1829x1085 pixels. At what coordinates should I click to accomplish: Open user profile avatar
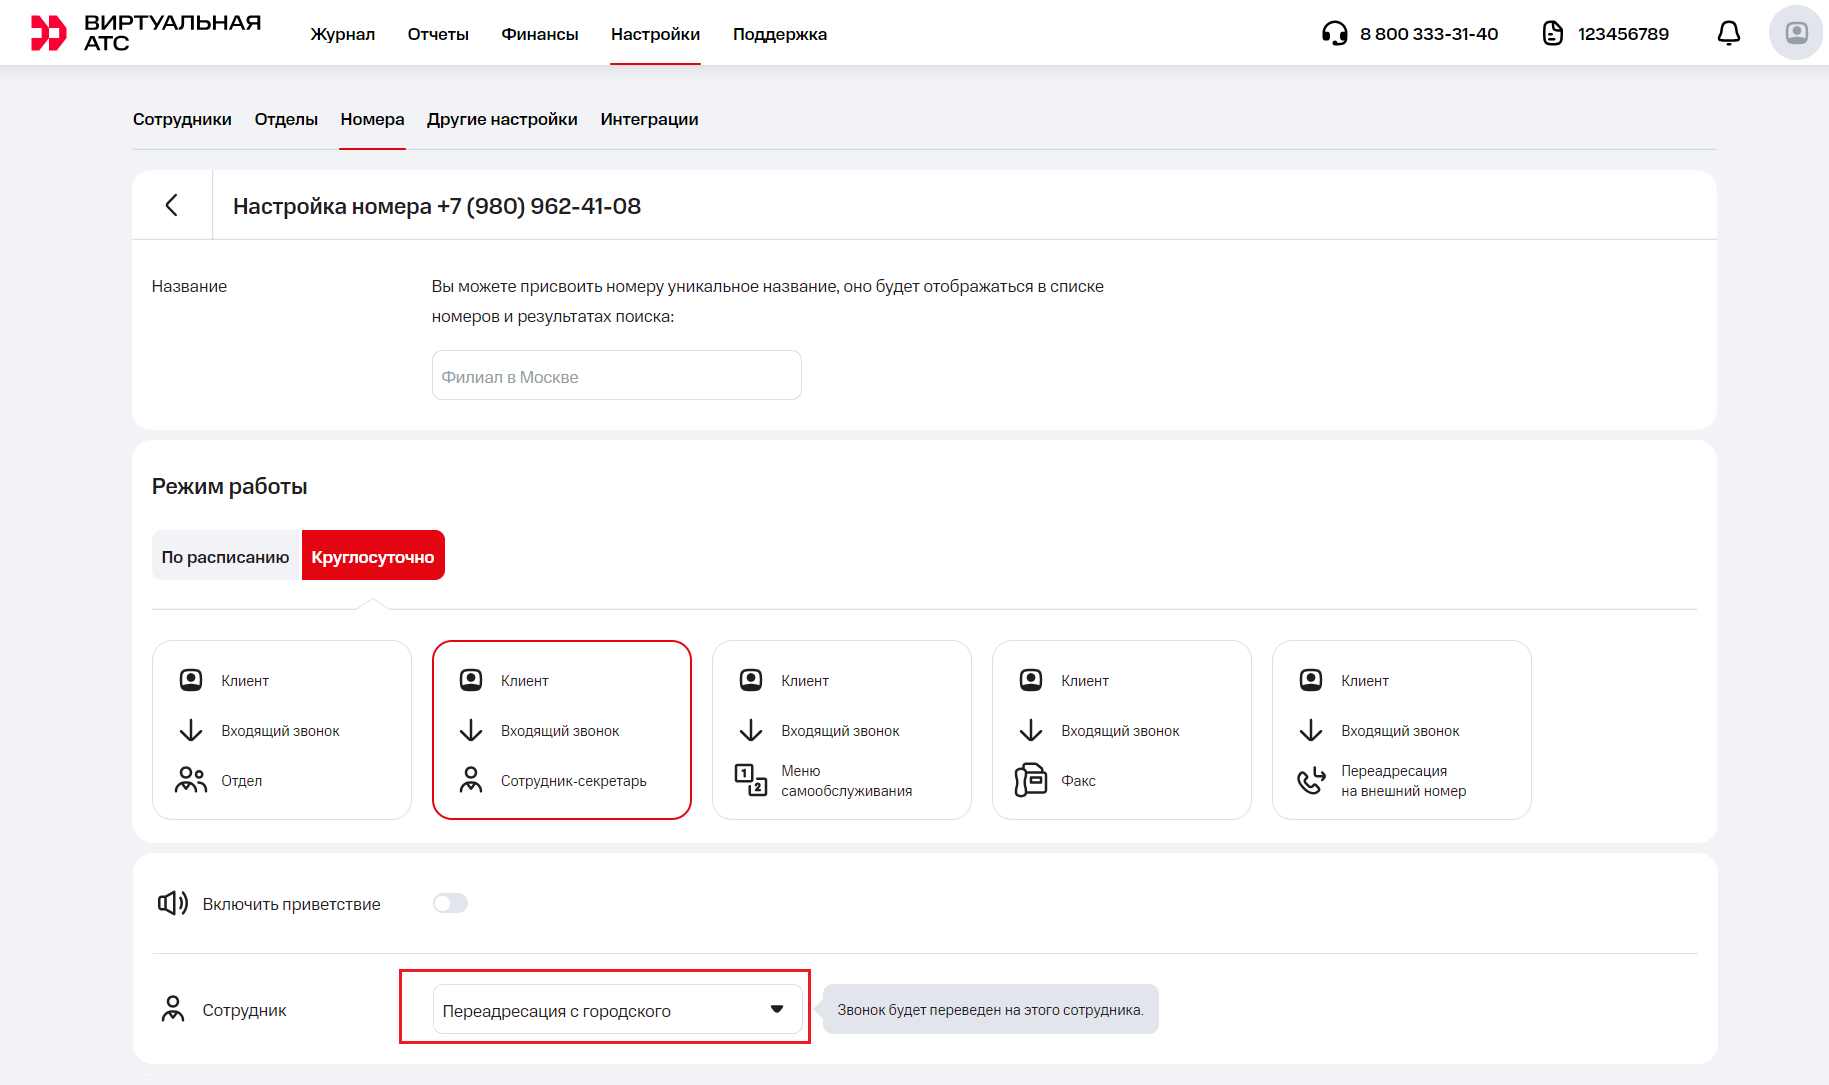pos(1795,33)
